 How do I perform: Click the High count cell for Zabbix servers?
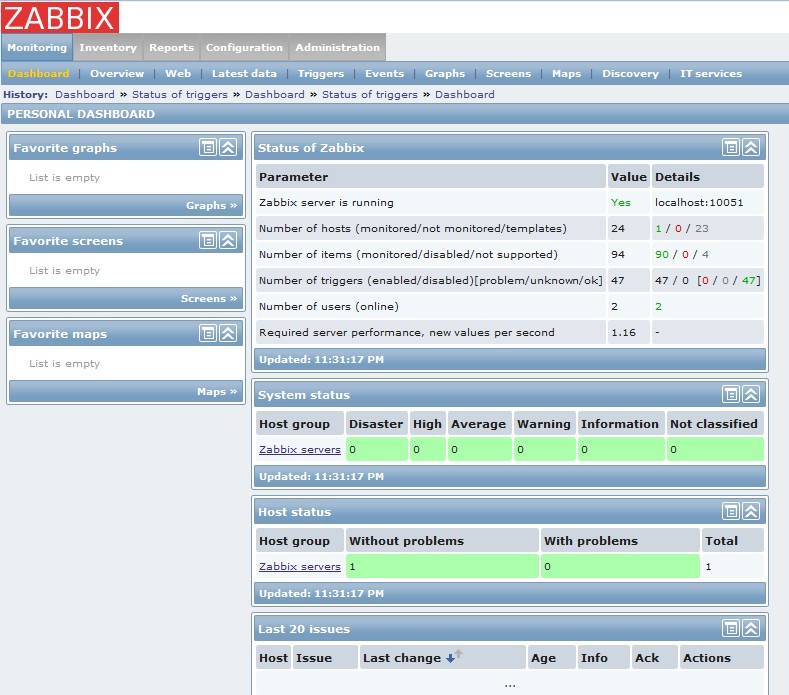pos(427,449)
